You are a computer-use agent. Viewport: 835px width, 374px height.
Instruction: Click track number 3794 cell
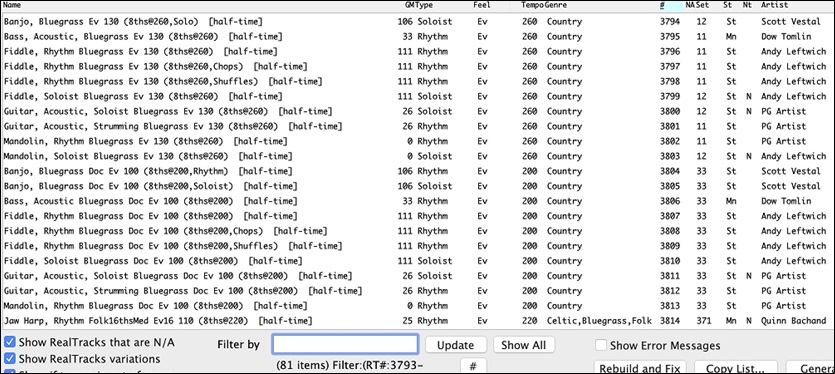tap(670, 22)
